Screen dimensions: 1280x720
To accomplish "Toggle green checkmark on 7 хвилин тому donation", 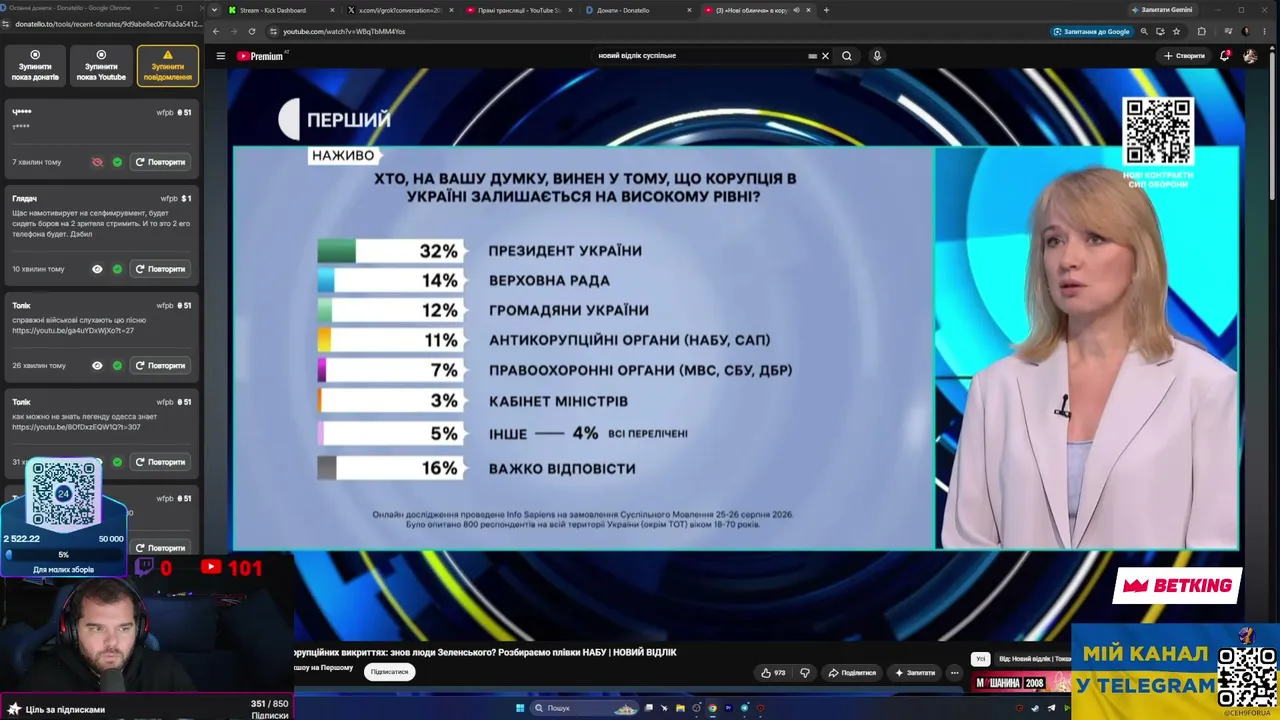I will [x=117, y=162].
